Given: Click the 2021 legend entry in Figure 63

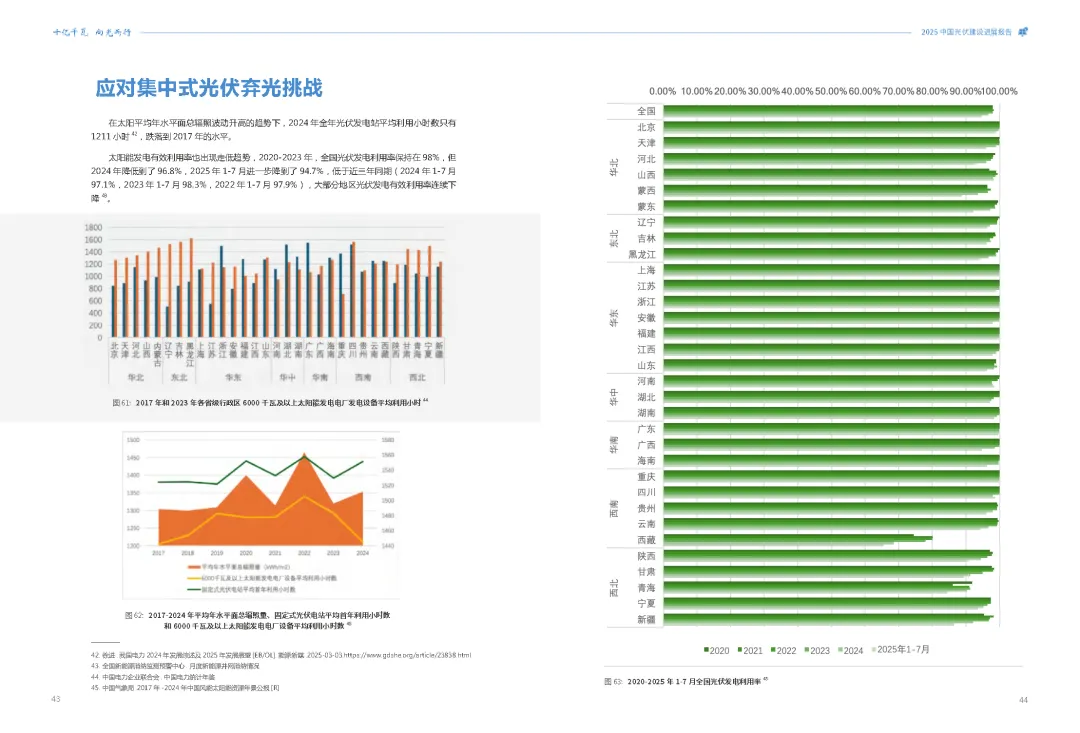Looking at the screenshot, I should pos(749,650).
